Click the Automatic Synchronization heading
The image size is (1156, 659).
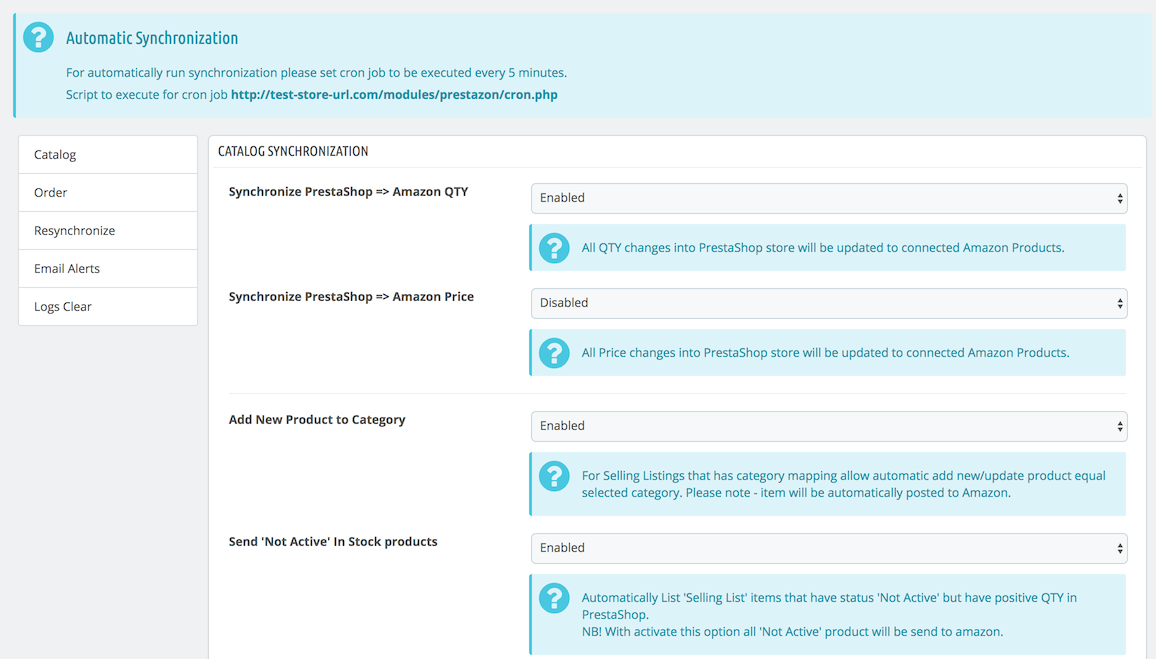pyautogui.click(x=152, y=38)
